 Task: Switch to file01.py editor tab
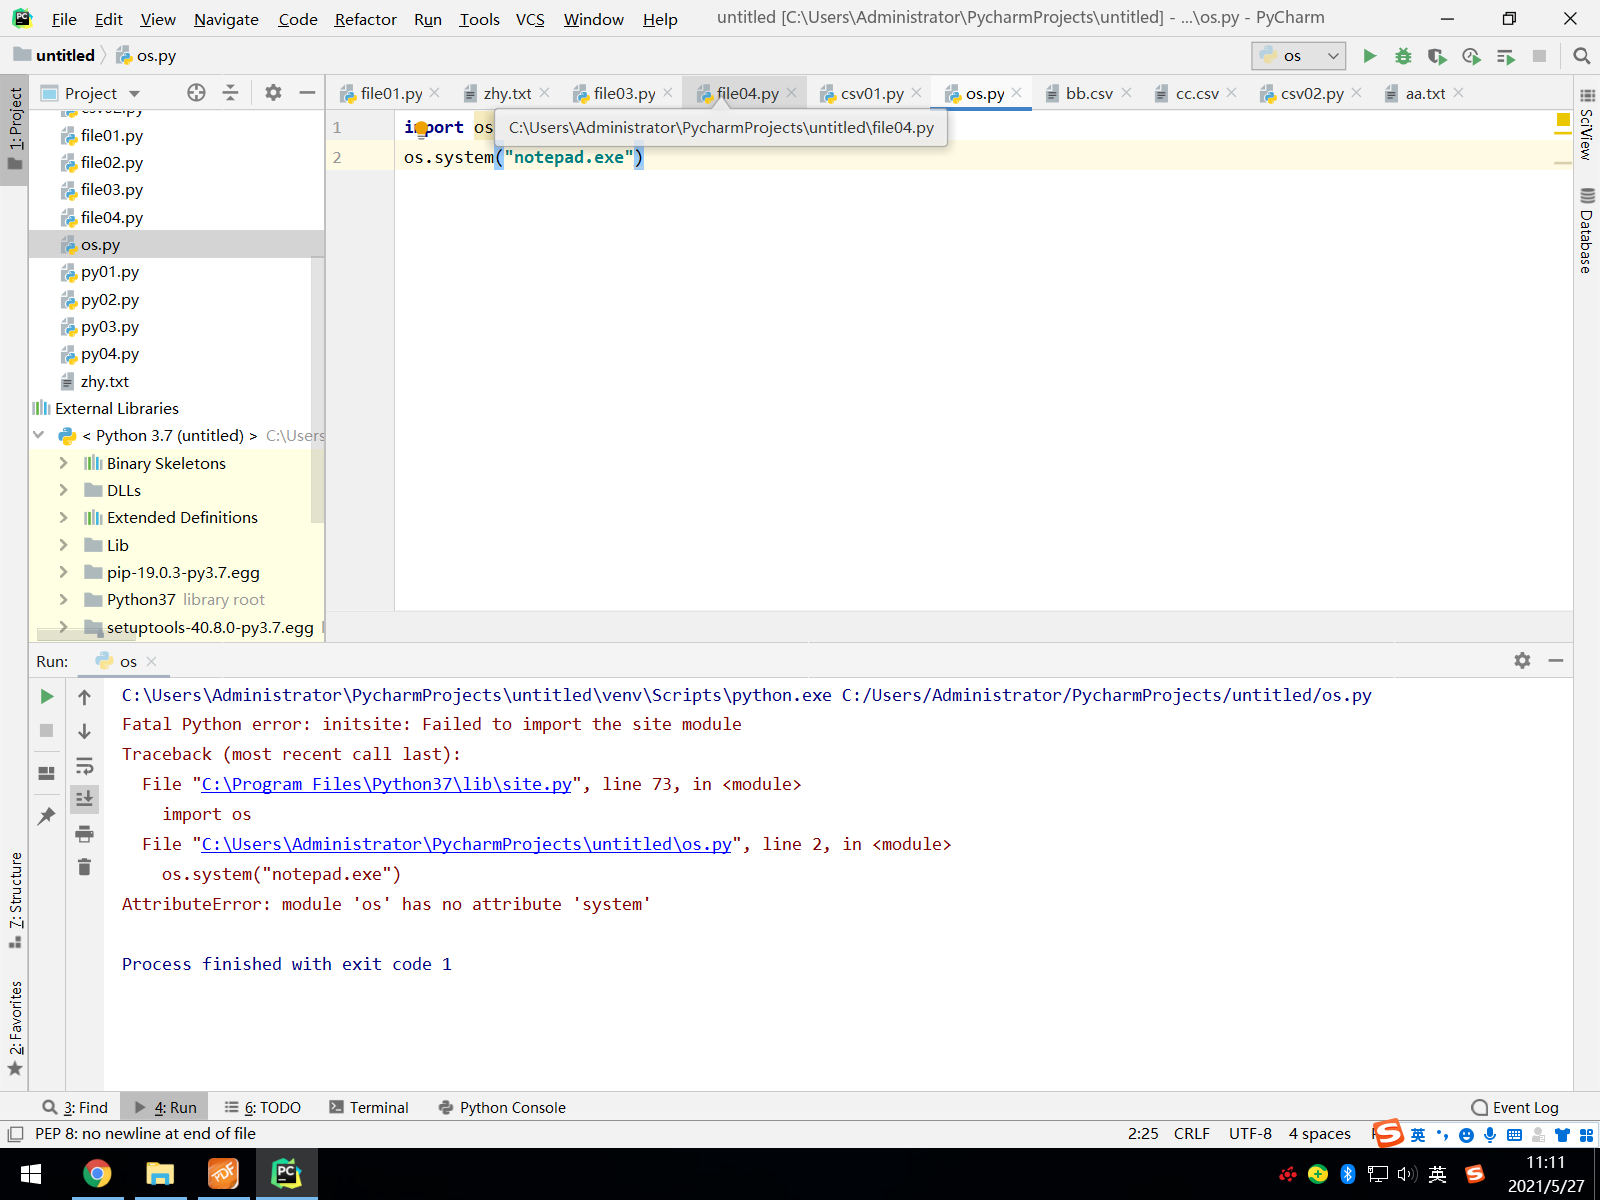pyautogui.click(x=390, y=93)
